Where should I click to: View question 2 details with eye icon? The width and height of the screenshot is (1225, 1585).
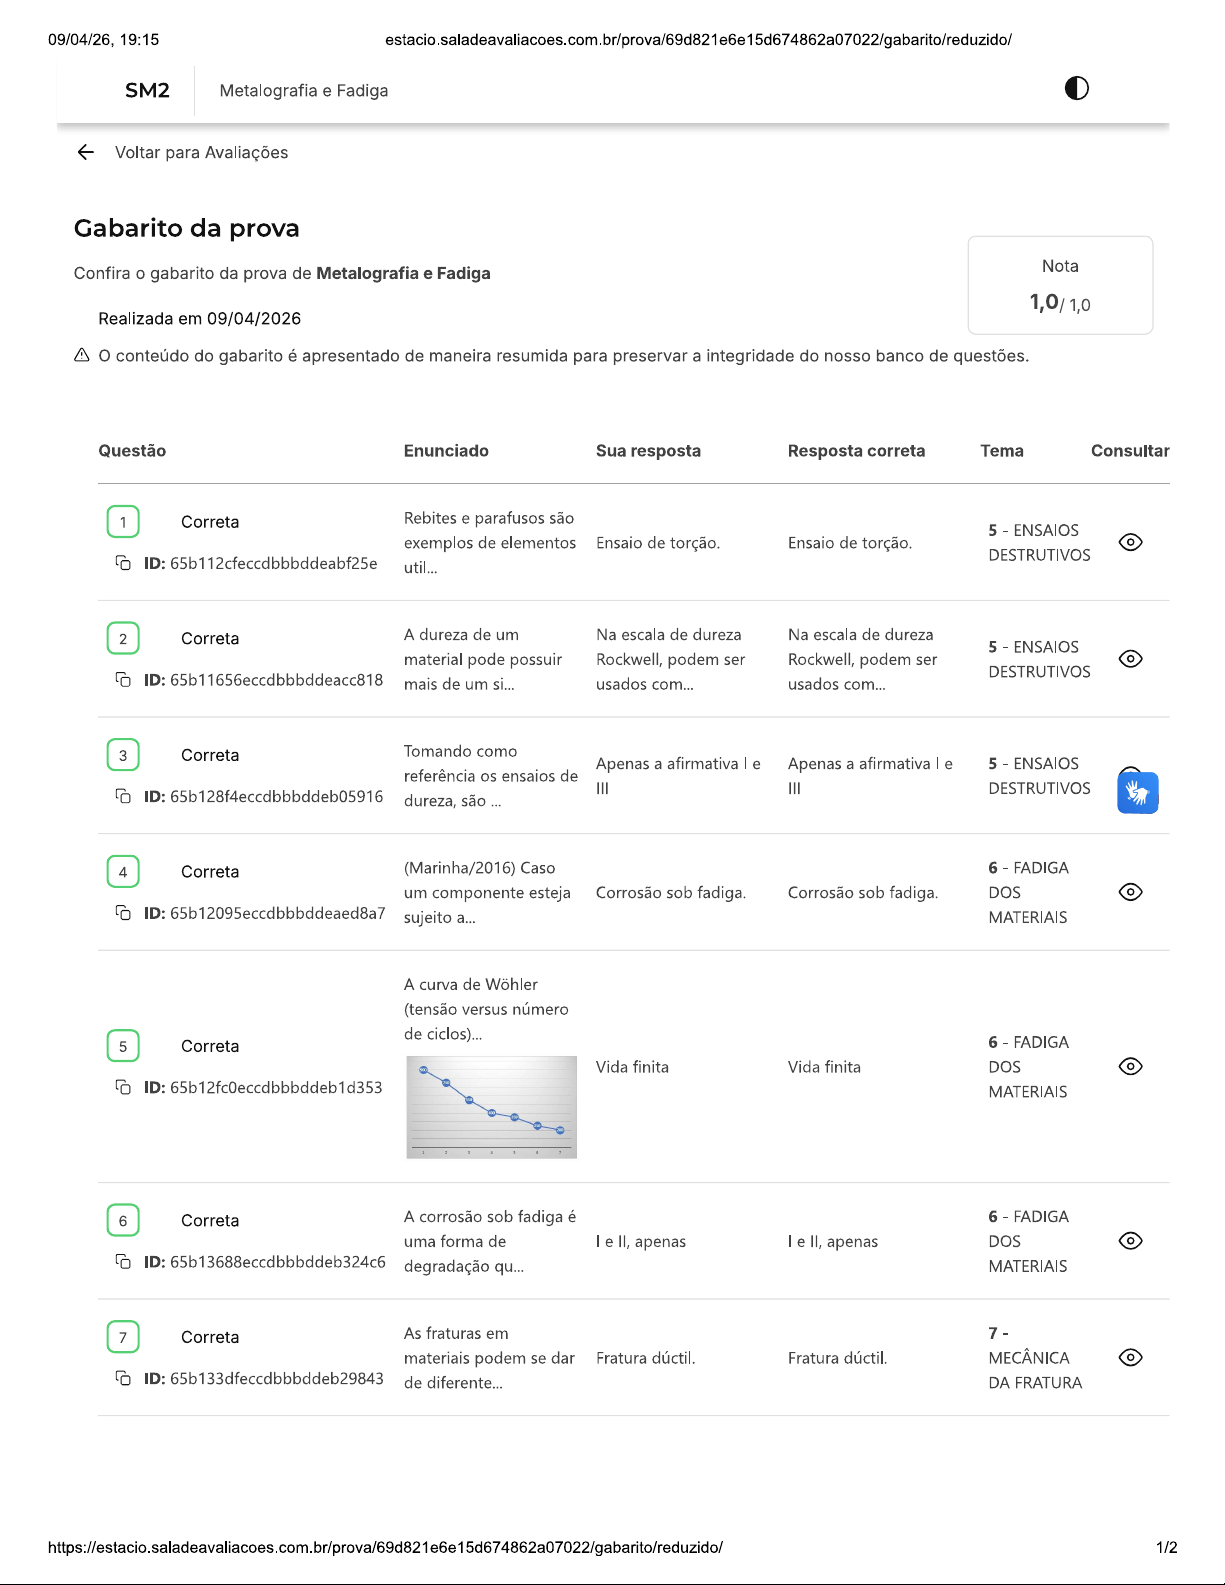1130,659
